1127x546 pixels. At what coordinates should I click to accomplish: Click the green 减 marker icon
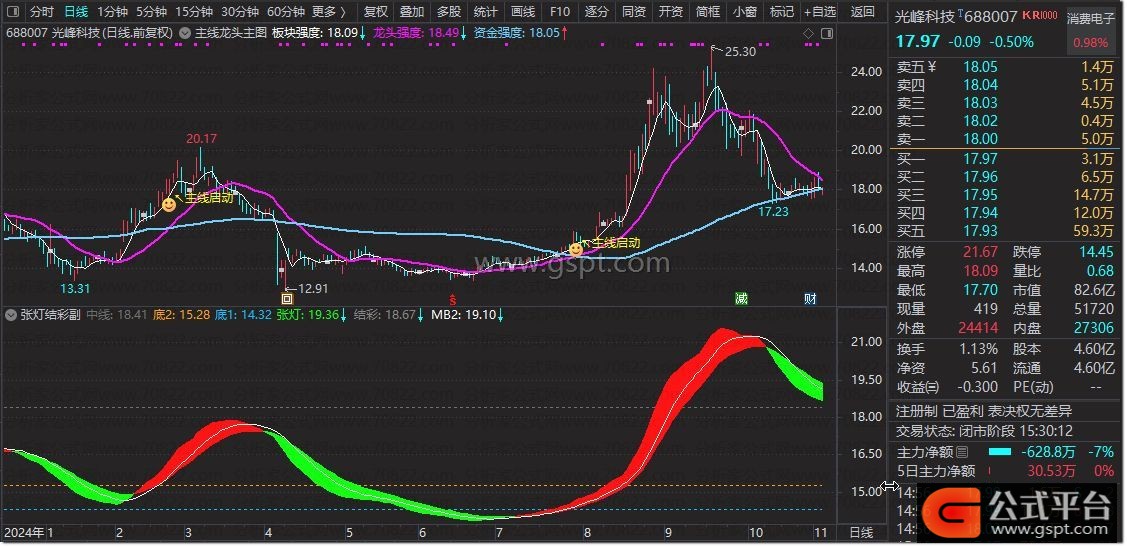[741, 298]
